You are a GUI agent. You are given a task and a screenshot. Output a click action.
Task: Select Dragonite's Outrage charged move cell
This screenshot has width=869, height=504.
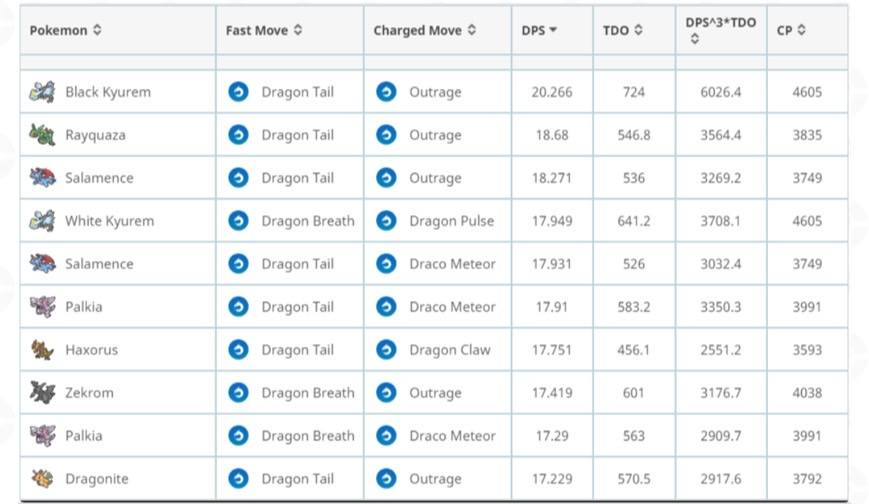coord(435,479)
